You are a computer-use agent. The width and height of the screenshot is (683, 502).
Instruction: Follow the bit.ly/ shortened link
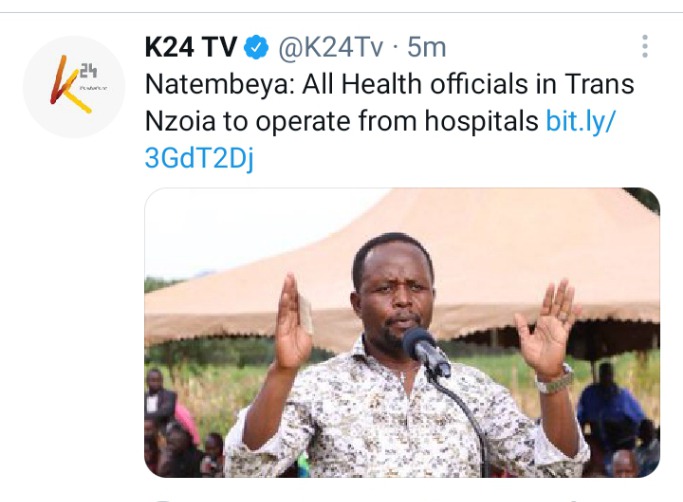581,121
